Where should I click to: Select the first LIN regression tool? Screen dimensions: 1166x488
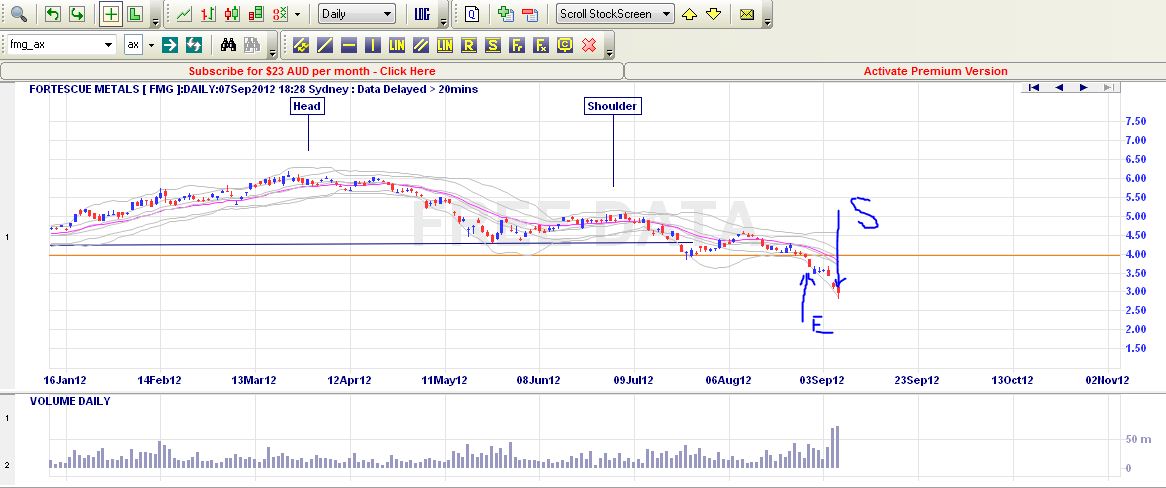pyautogui.click(x=396, y=45)
